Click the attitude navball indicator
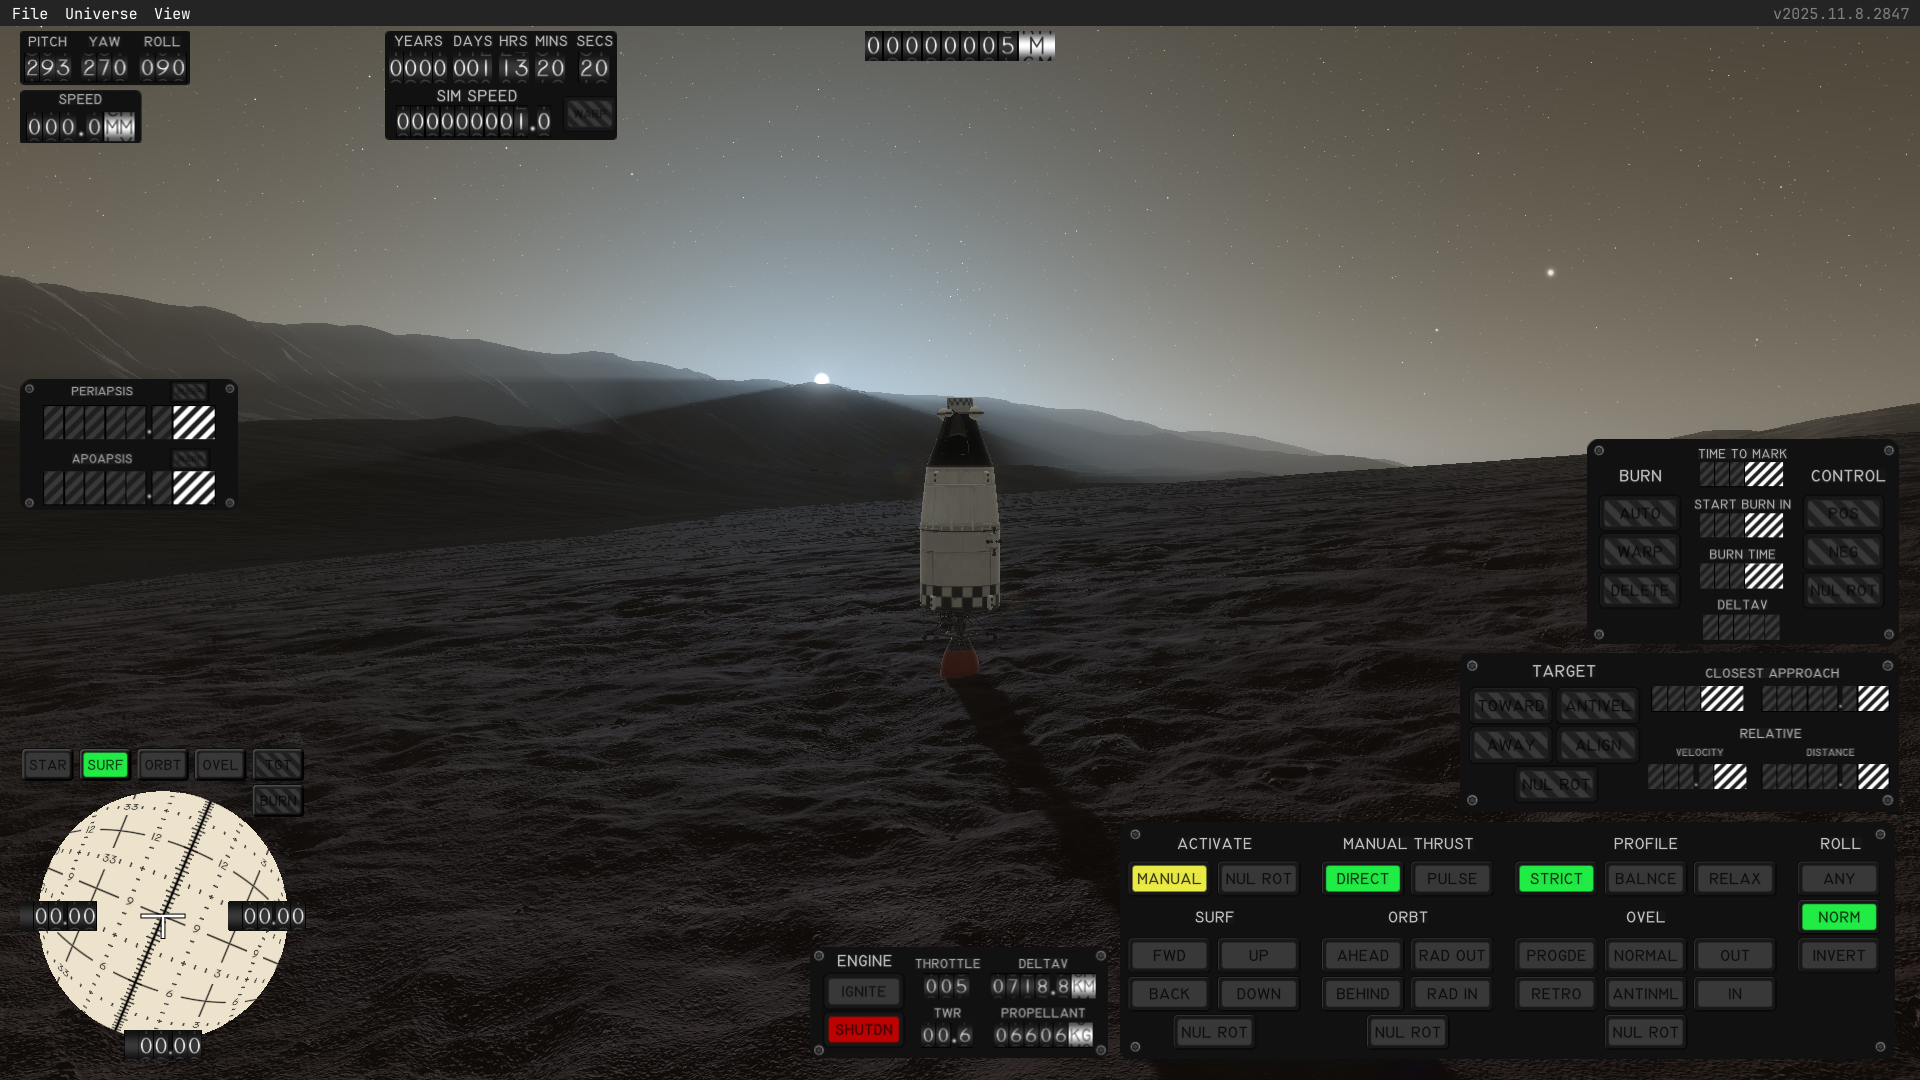 pos(162,913)
